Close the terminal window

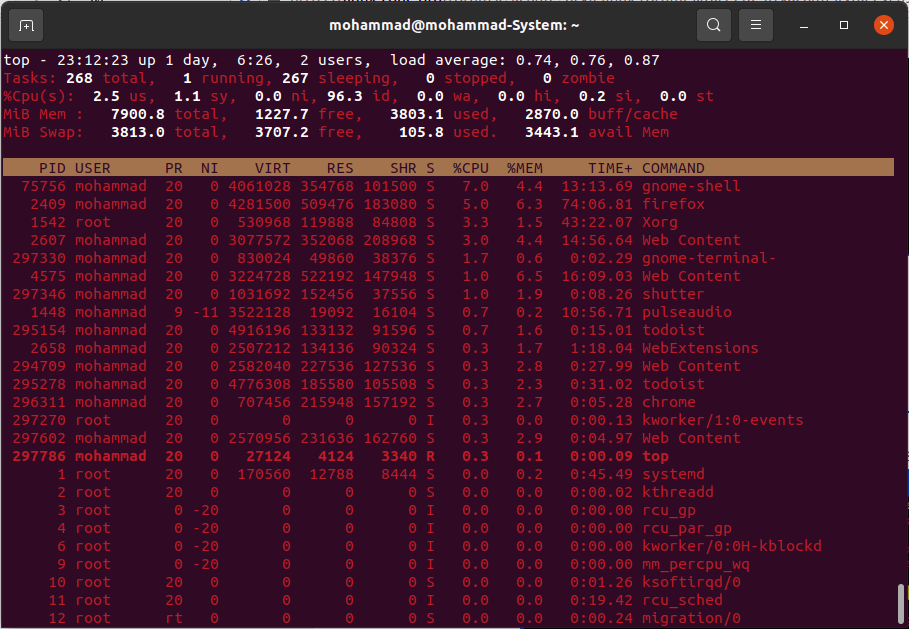point(883,25)
